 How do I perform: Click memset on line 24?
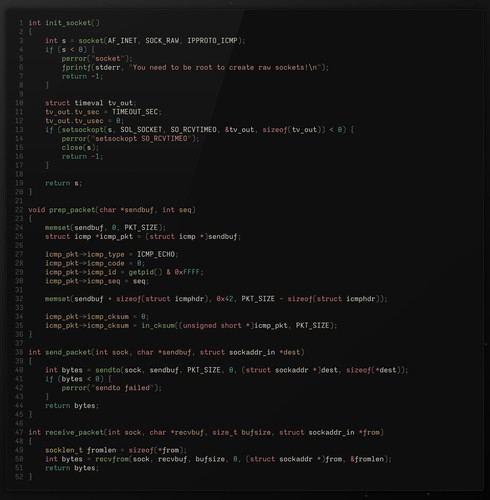(58, 227)
